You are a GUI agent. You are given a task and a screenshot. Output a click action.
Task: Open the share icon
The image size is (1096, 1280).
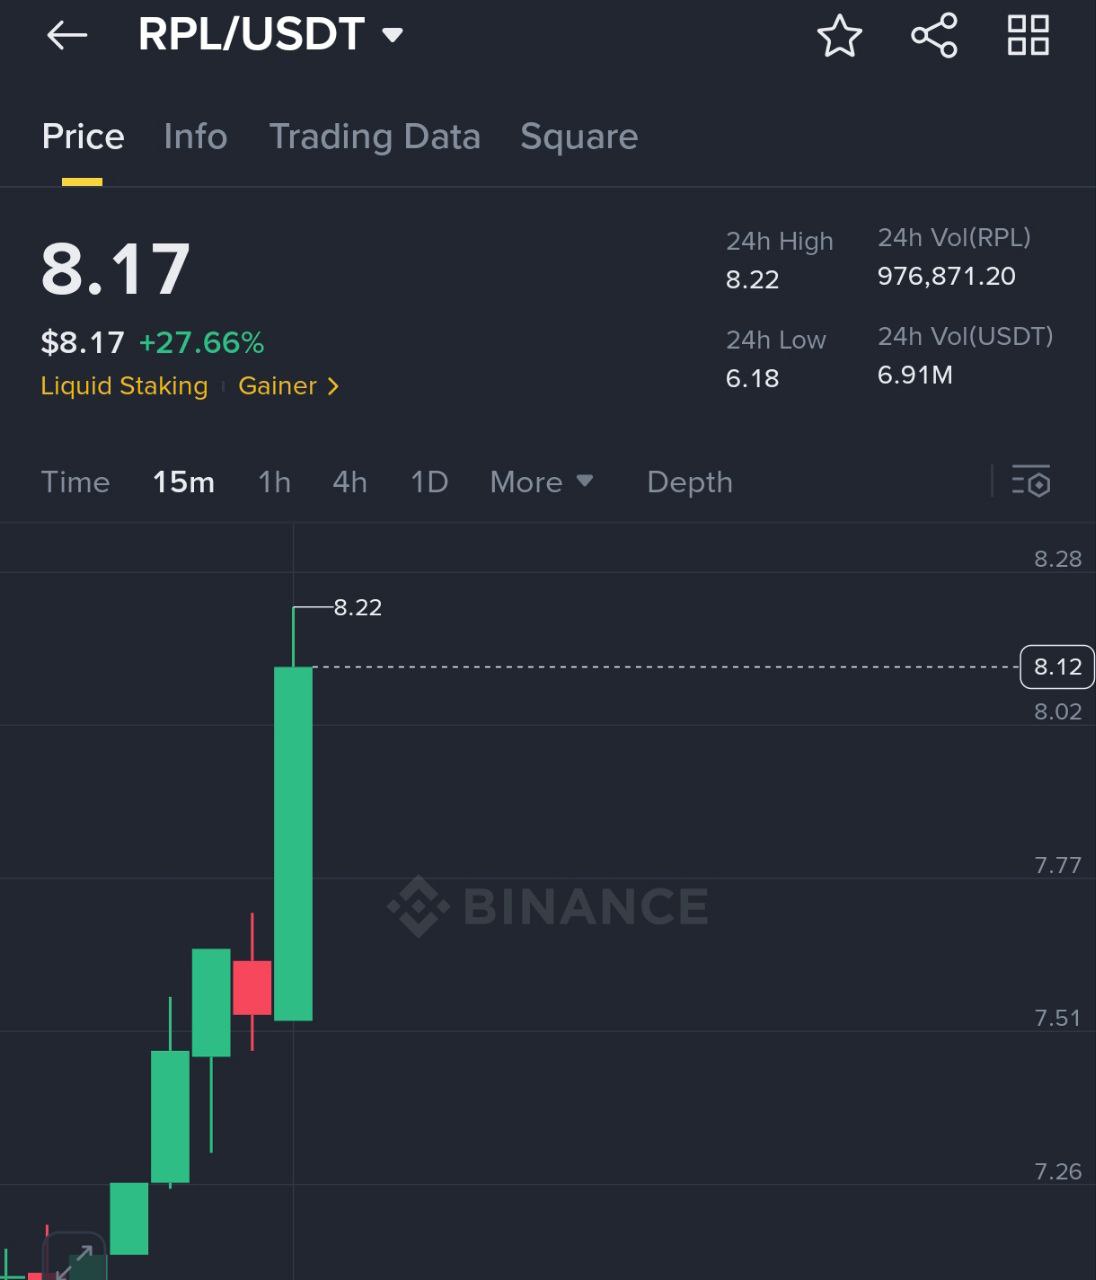pos(934,36)
